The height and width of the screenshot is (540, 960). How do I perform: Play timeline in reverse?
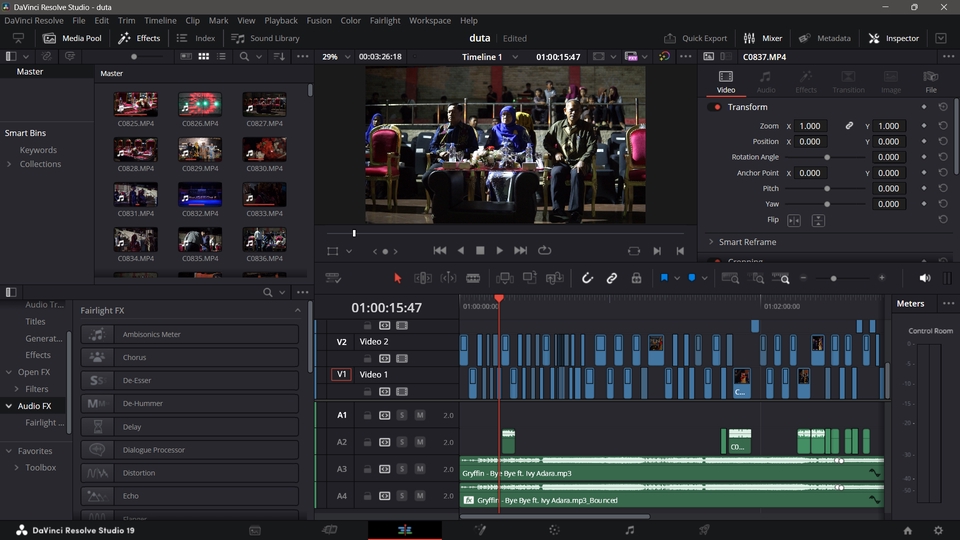460,250
